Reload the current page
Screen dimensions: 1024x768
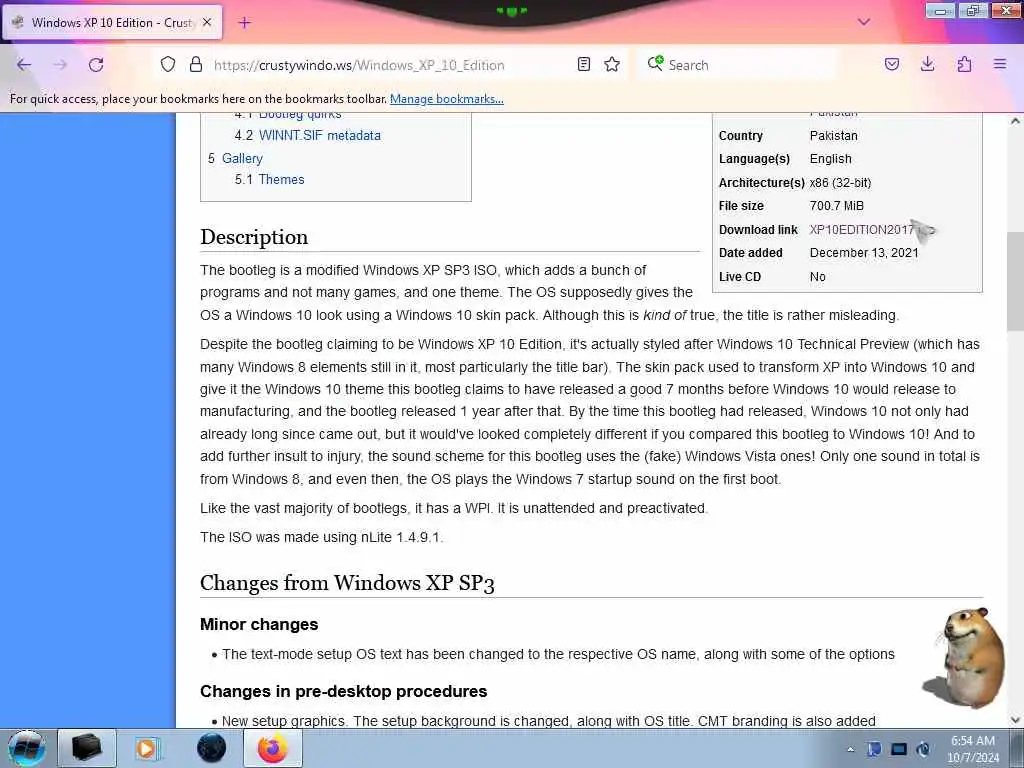96,65
